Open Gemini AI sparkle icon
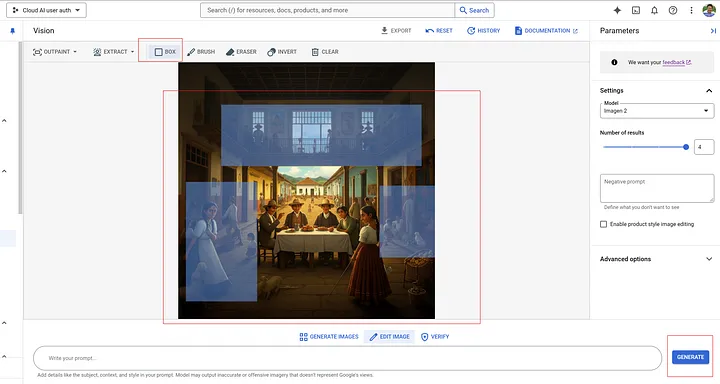Screen dimensions: 720x384 617,10
